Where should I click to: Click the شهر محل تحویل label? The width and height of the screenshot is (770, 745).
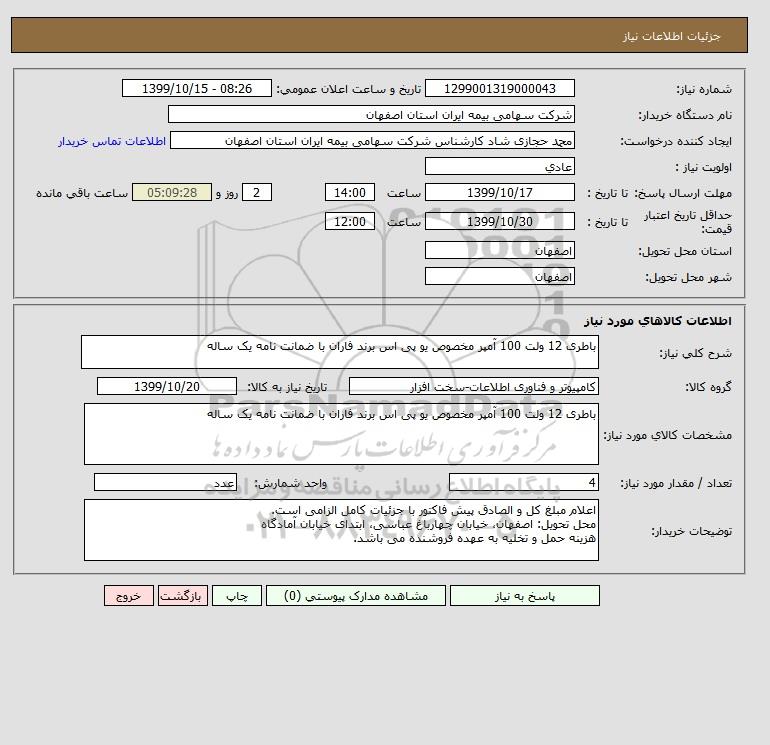tap(688, 277)
